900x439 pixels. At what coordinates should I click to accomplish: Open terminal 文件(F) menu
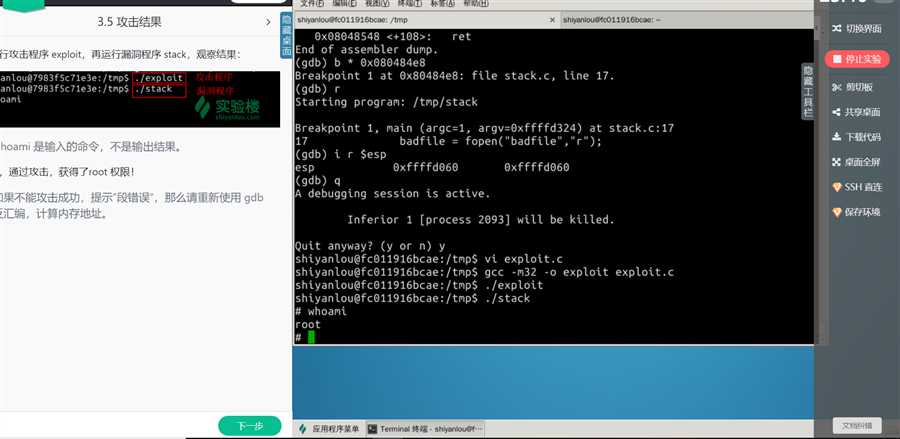tap(312, 3)
